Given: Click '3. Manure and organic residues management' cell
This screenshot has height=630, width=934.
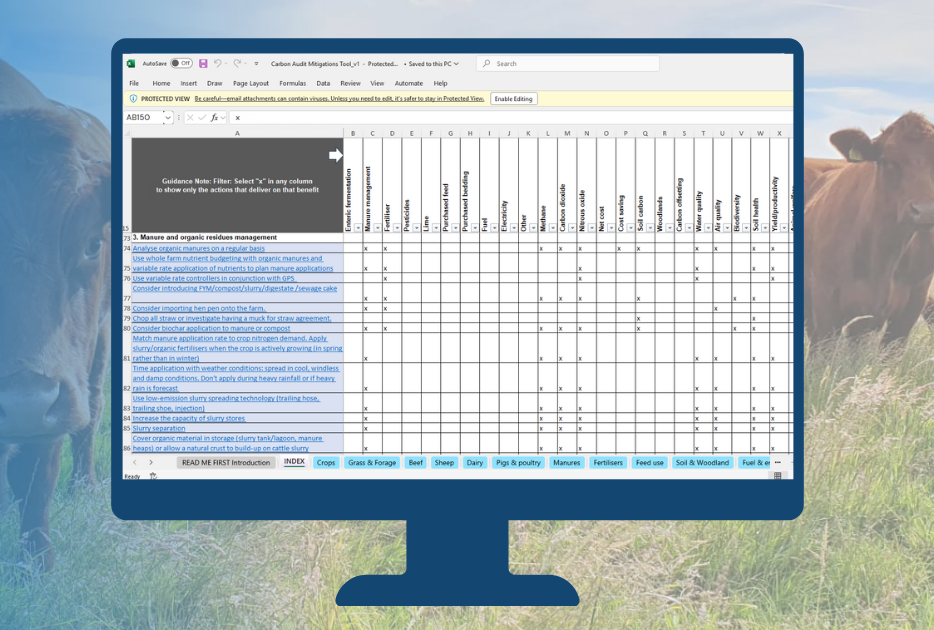Looking at the screenshot, I should pyautogui.click(x=237, y=238).
